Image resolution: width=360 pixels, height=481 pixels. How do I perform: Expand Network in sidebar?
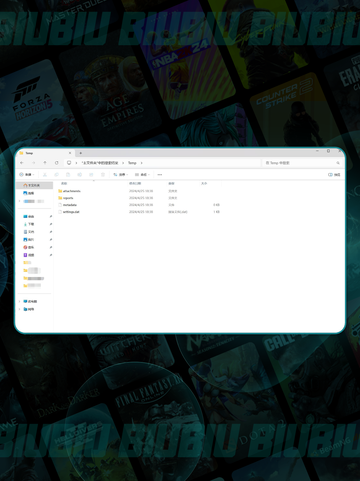(x=20, y=309)
